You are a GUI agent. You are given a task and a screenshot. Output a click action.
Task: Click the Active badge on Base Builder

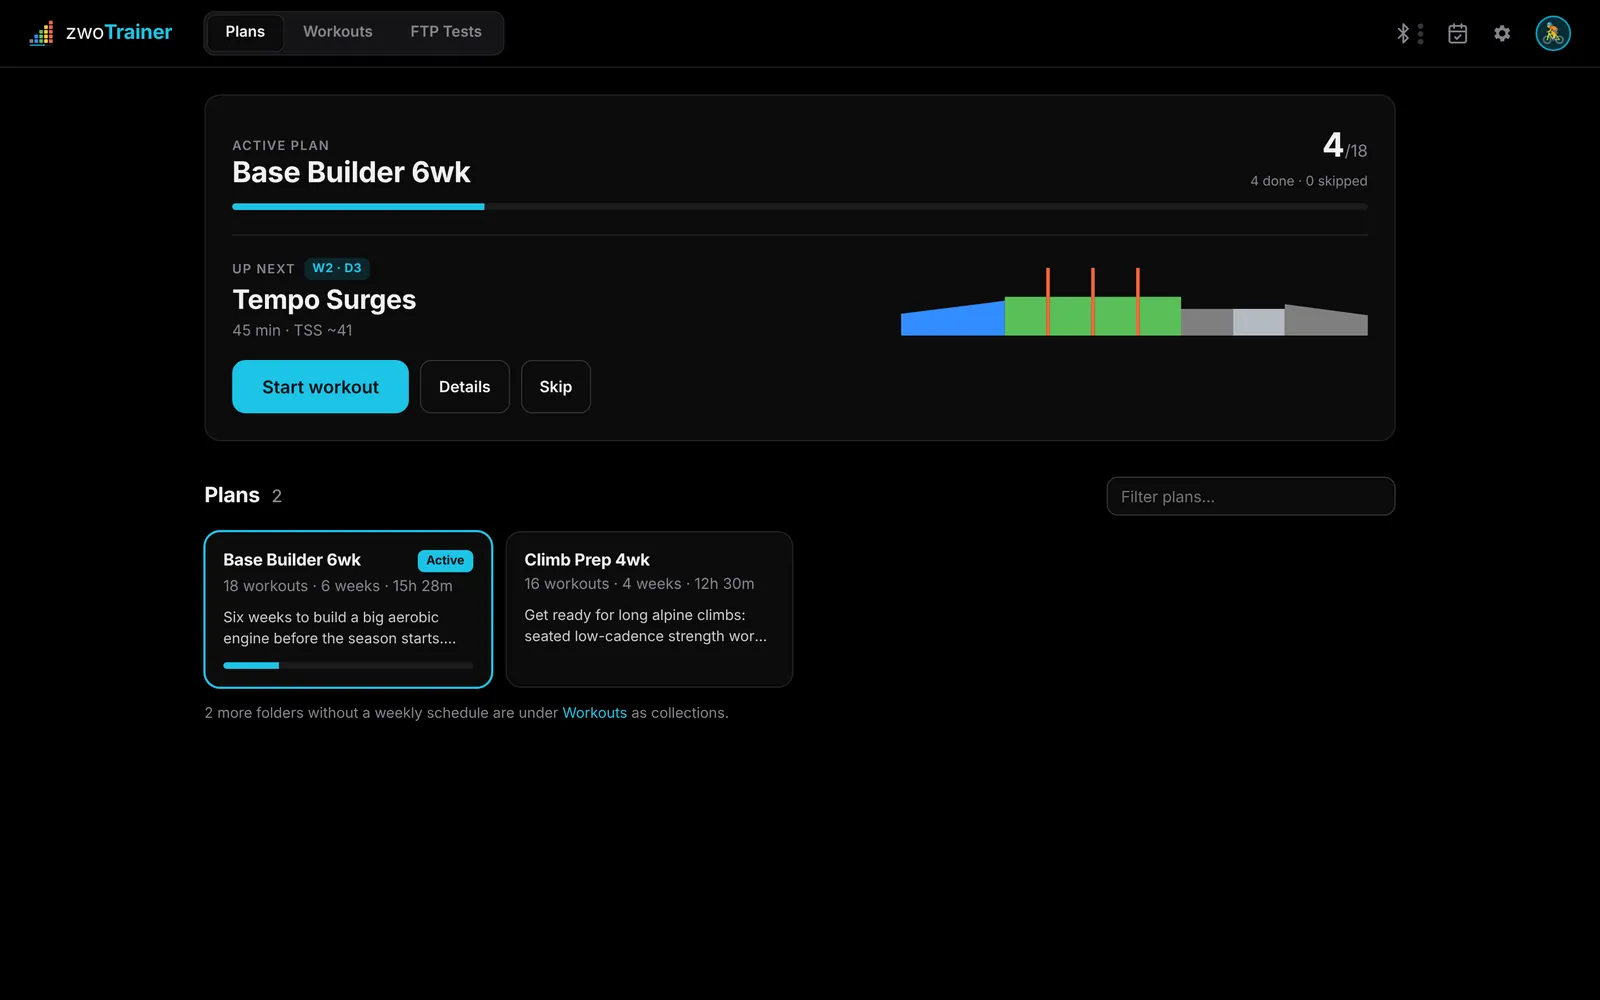coord(445,561)
